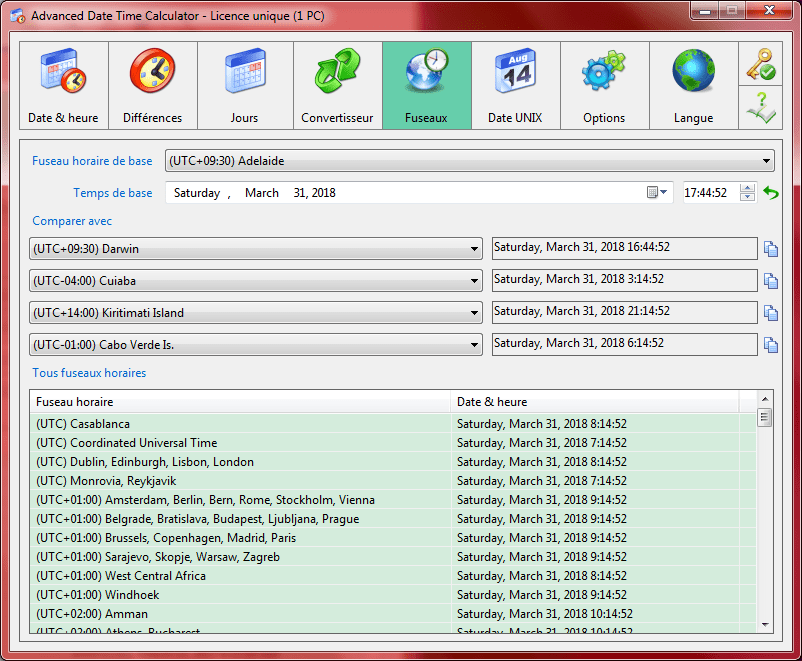The width and height of the screenshot is (802, 661).
Task: Click the Cuiaba result field showing 3:14:52
Action: [625, 280]
